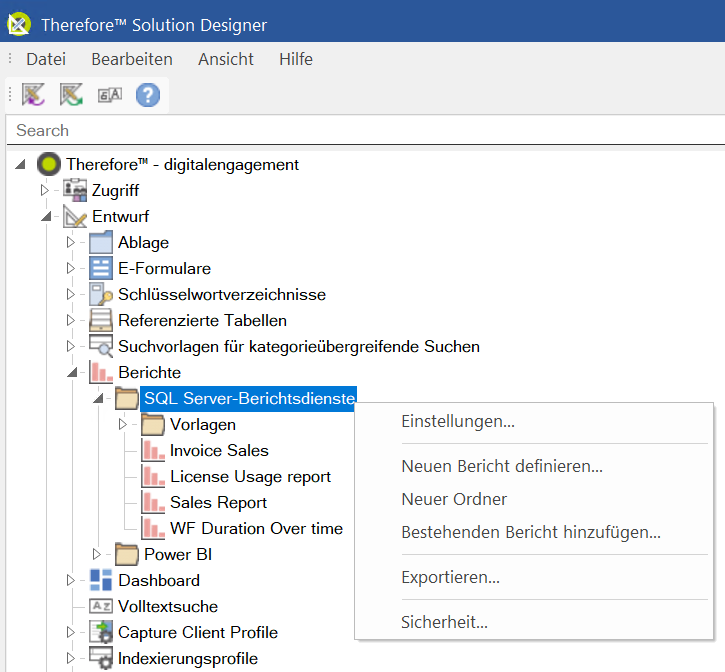Click the WF Duration Over time chart icon
Screen dimensions: 725x672
[x=153, y=528]
